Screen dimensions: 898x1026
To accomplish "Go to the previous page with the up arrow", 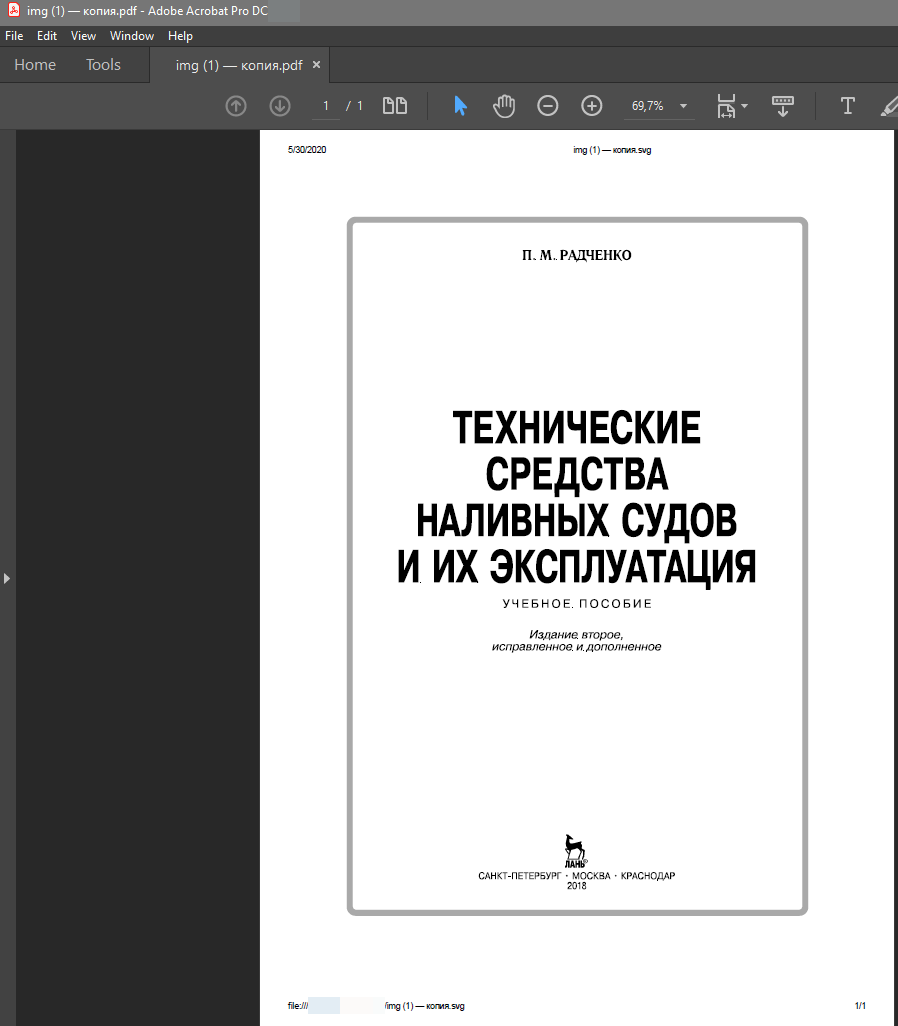I will pyautogui.click(x=236, y=106).
